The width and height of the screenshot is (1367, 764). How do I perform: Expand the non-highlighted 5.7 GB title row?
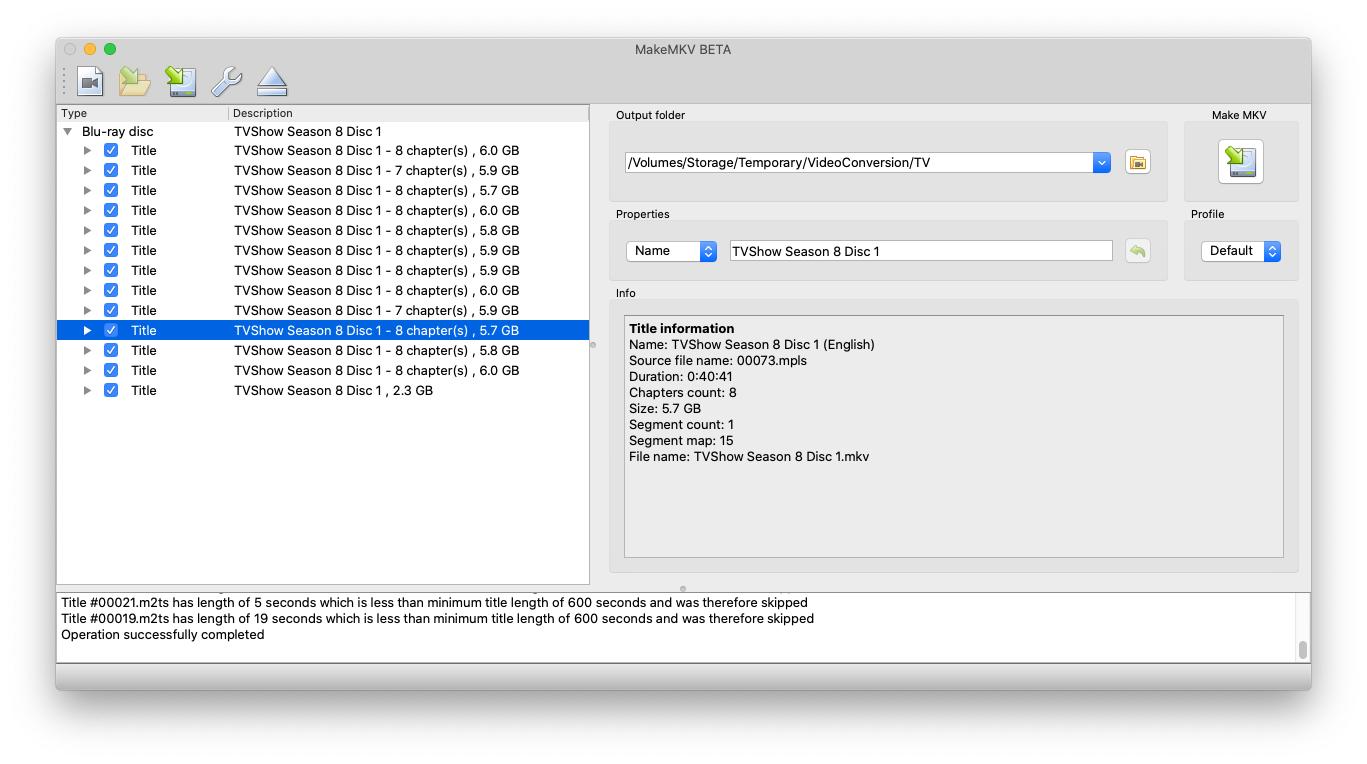pyautogui.click(x=88, y=190)
